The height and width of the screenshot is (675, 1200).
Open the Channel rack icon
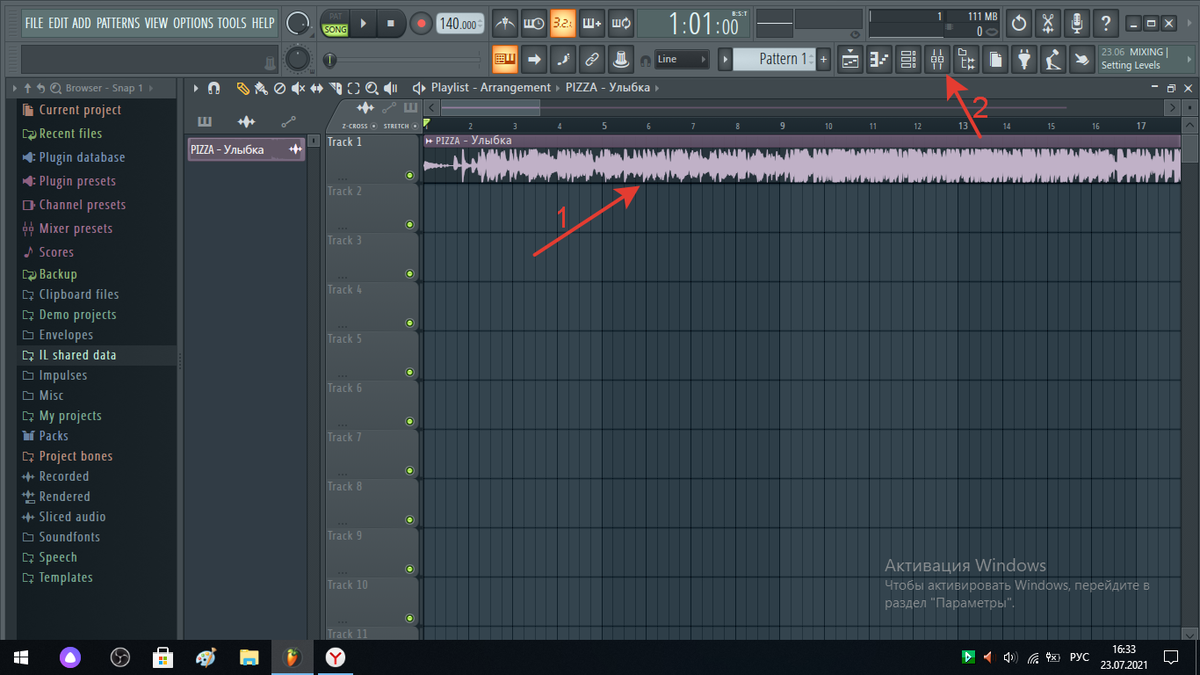pyautogui.click(x=908, y=60)
